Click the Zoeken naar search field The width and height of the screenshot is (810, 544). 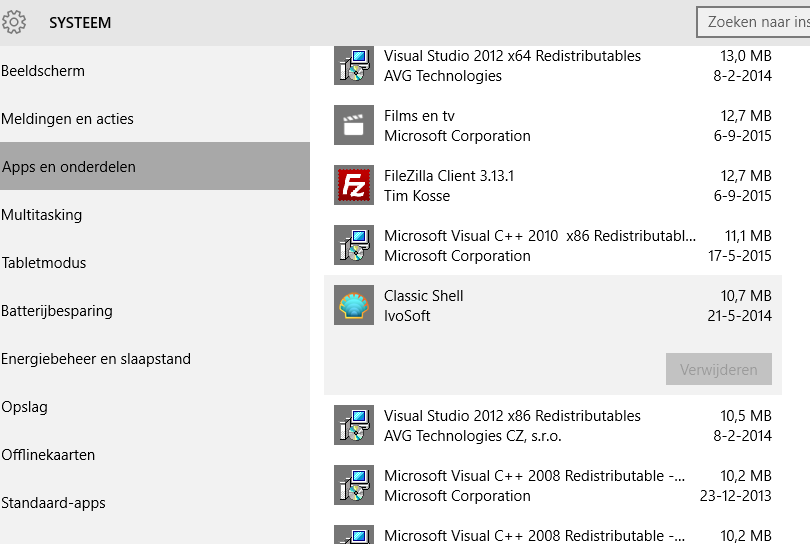753,22
